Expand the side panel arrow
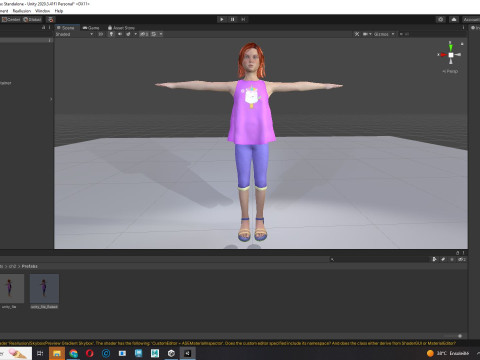 pyautogui.click(x=51, y=99)
